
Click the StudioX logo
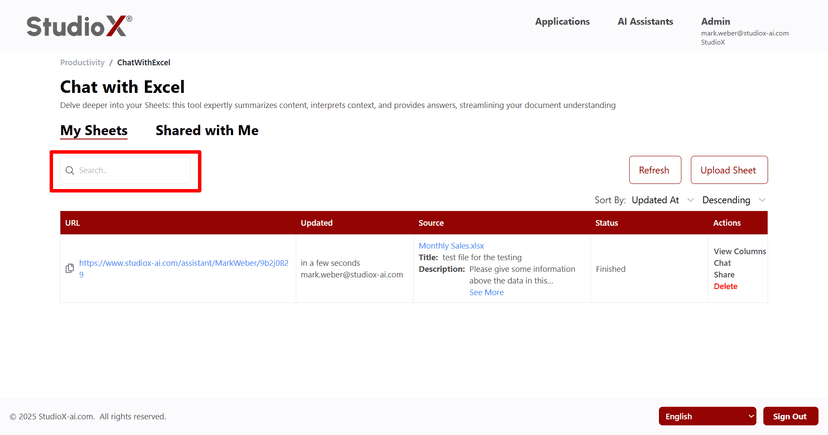pos(79,26)
